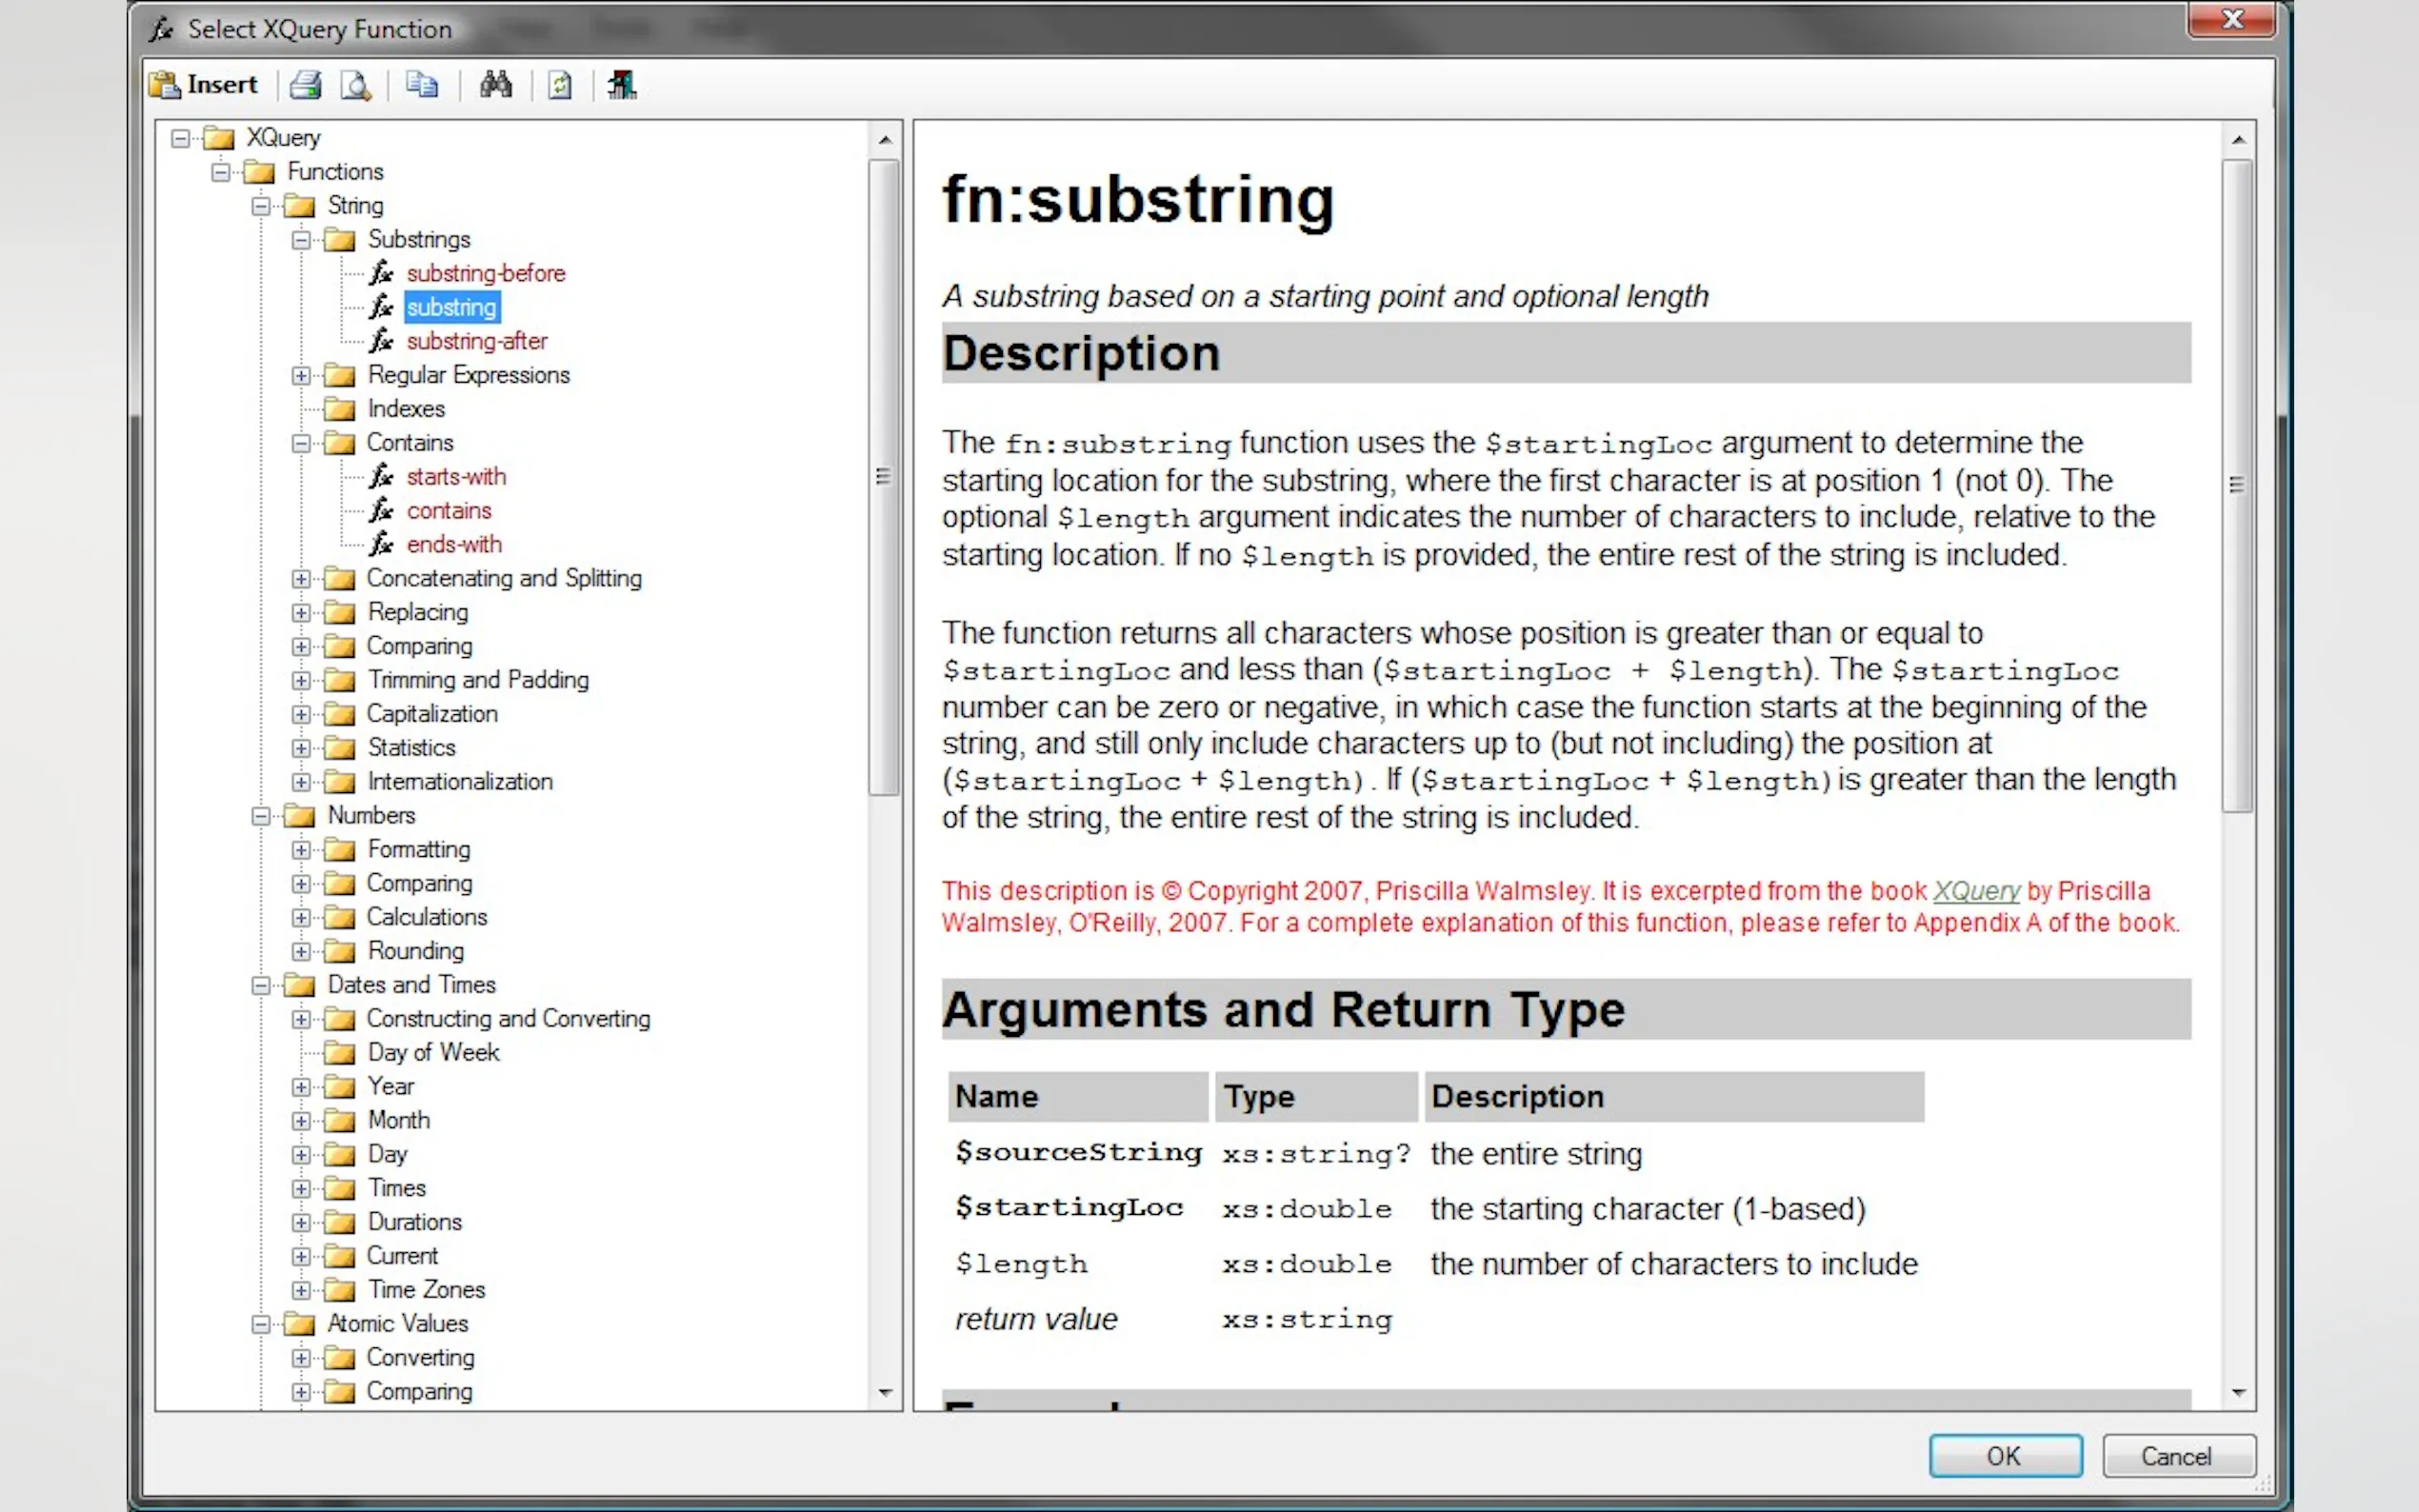
Task: Print the function documentation
Action: 306,85
